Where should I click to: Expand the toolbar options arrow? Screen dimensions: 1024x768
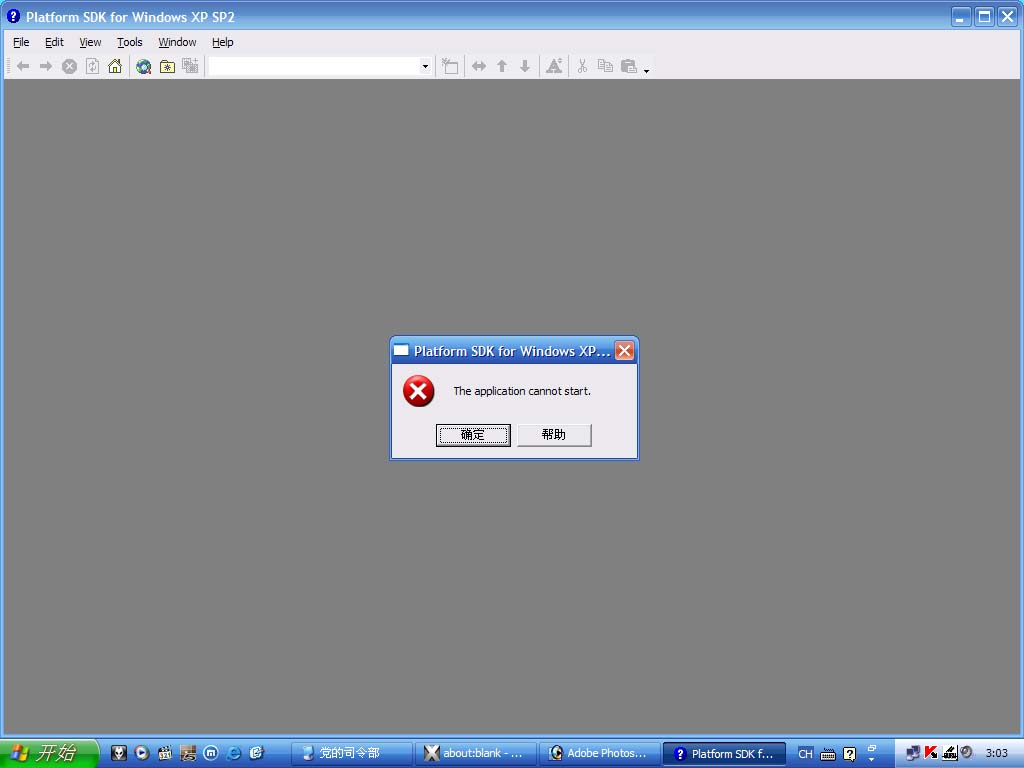click(647, 70)
